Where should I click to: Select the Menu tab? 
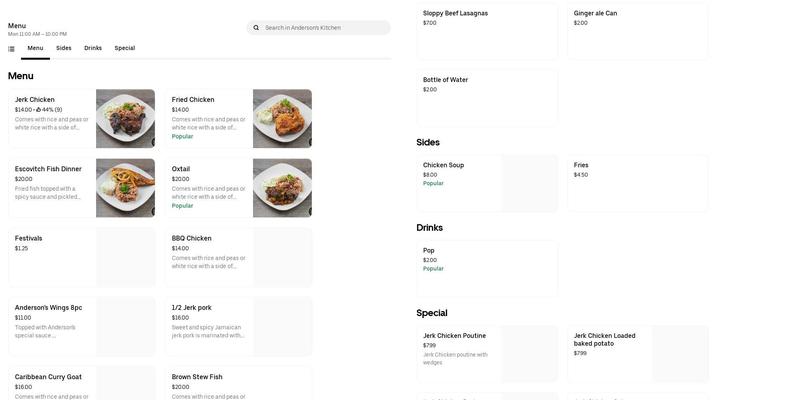(x=35, y=48)
